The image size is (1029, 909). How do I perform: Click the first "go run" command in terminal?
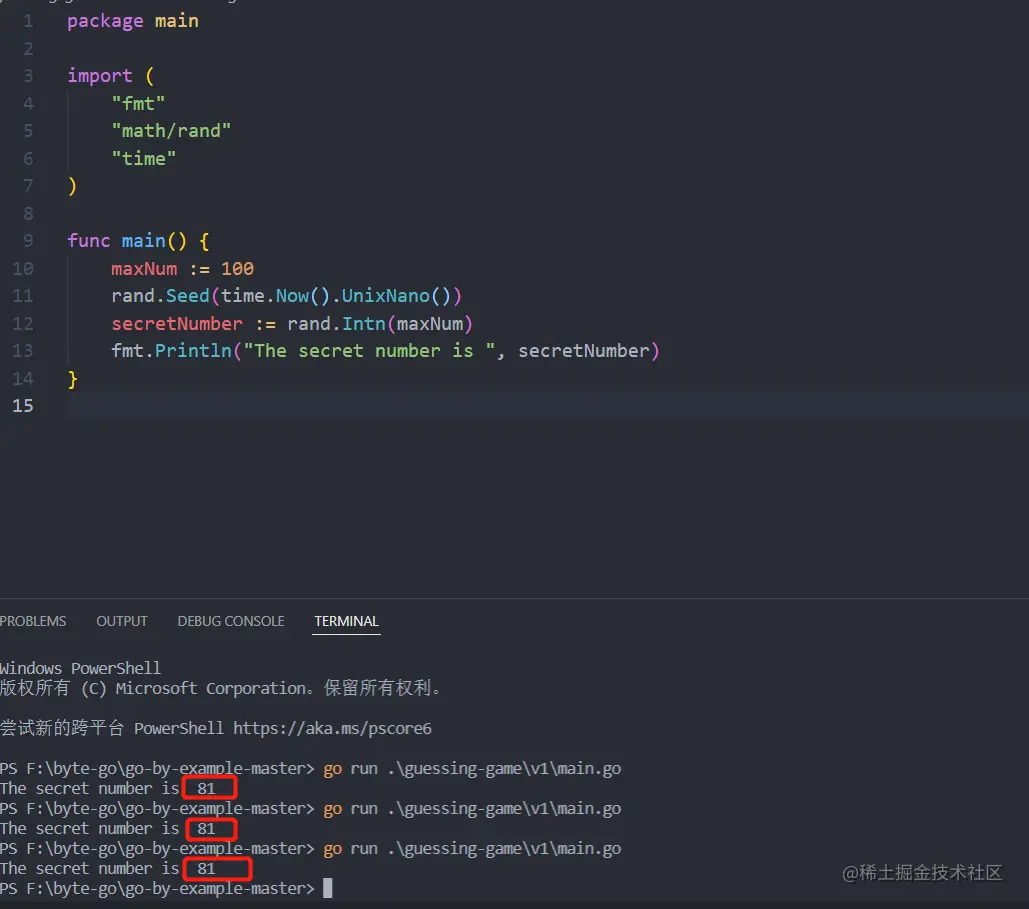point(472,769)
